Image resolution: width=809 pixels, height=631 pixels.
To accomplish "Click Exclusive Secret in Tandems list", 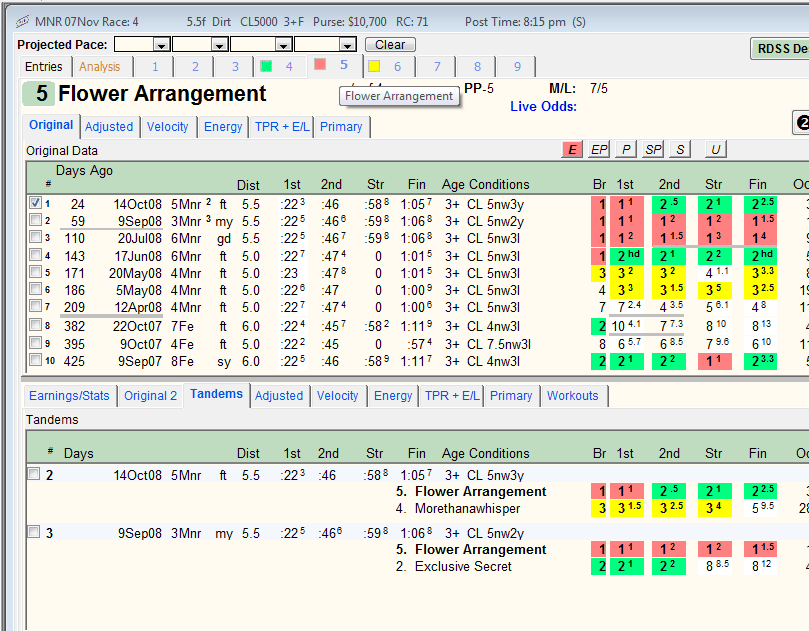I will click(463, 567).
